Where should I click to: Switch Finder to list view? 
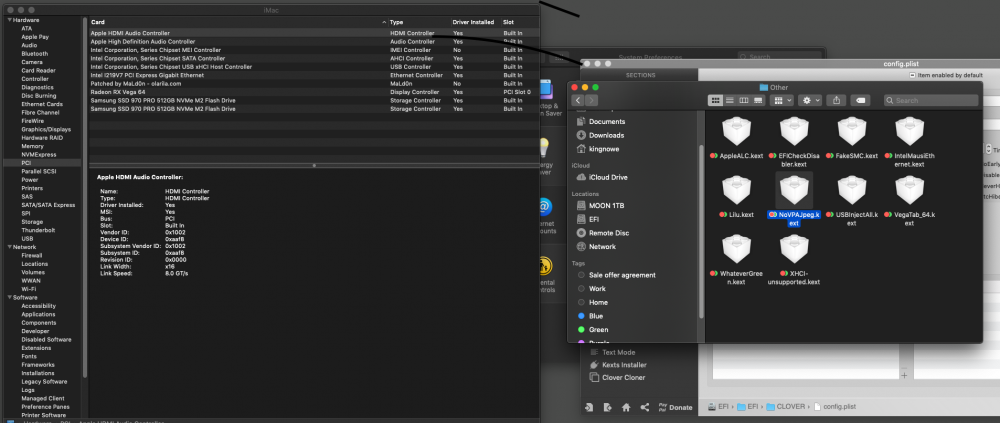(x=730, y=100)
